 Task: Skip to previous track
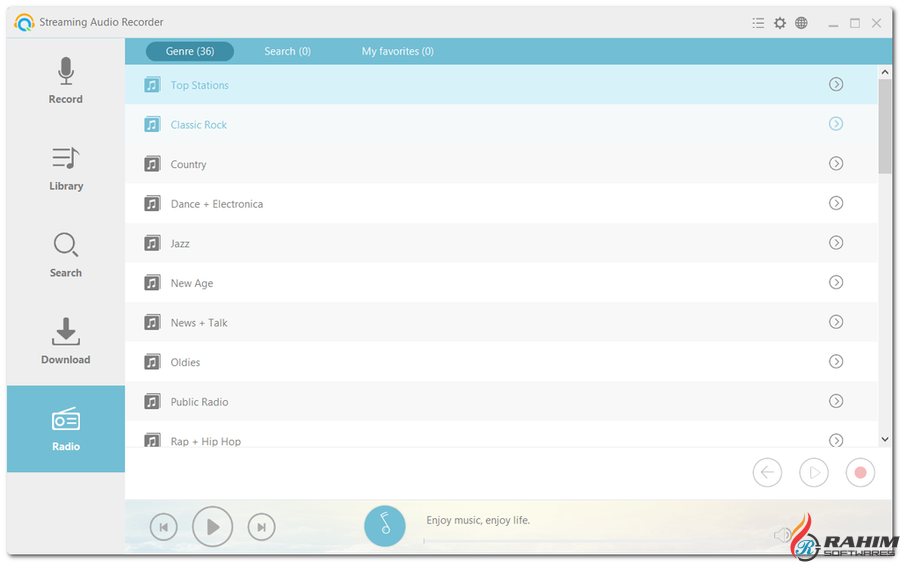coord(164,527)
